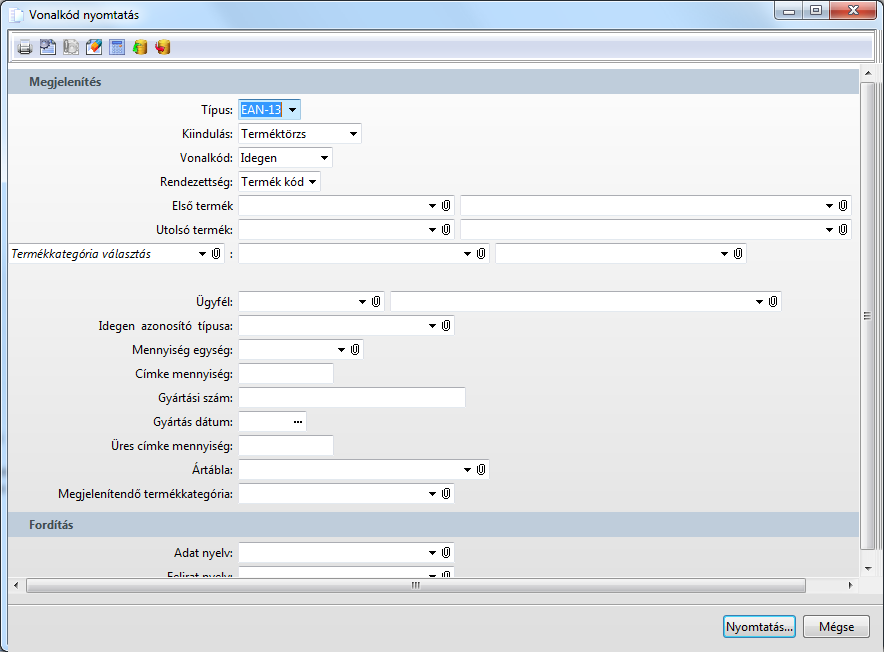Click the vertical scrollbar thumb

(868, 316)
